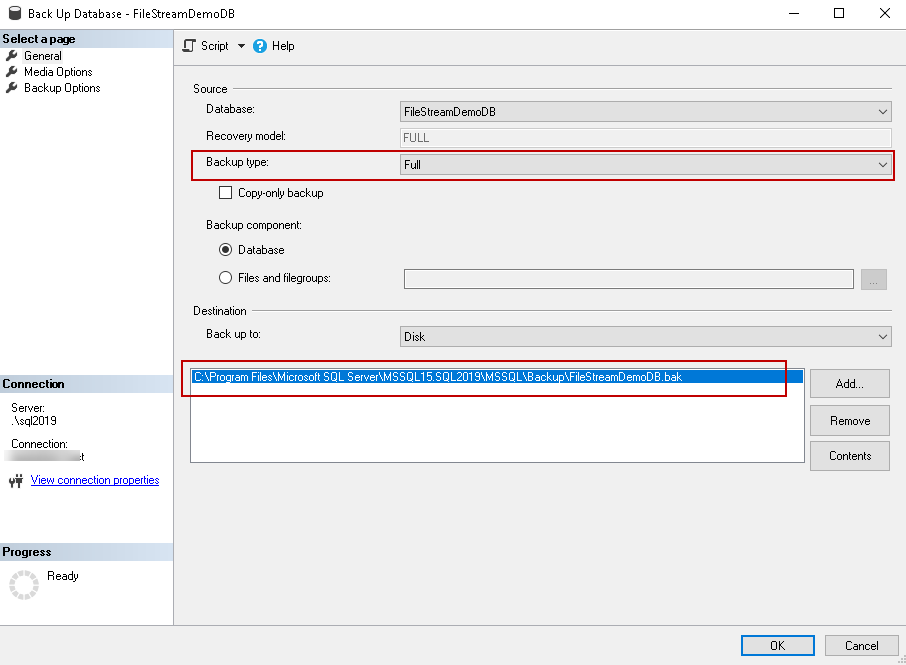The image size is (906, 665).
Task: Select the FileStreamDemoDB.bak destination path
Action: tap(437, 377)
